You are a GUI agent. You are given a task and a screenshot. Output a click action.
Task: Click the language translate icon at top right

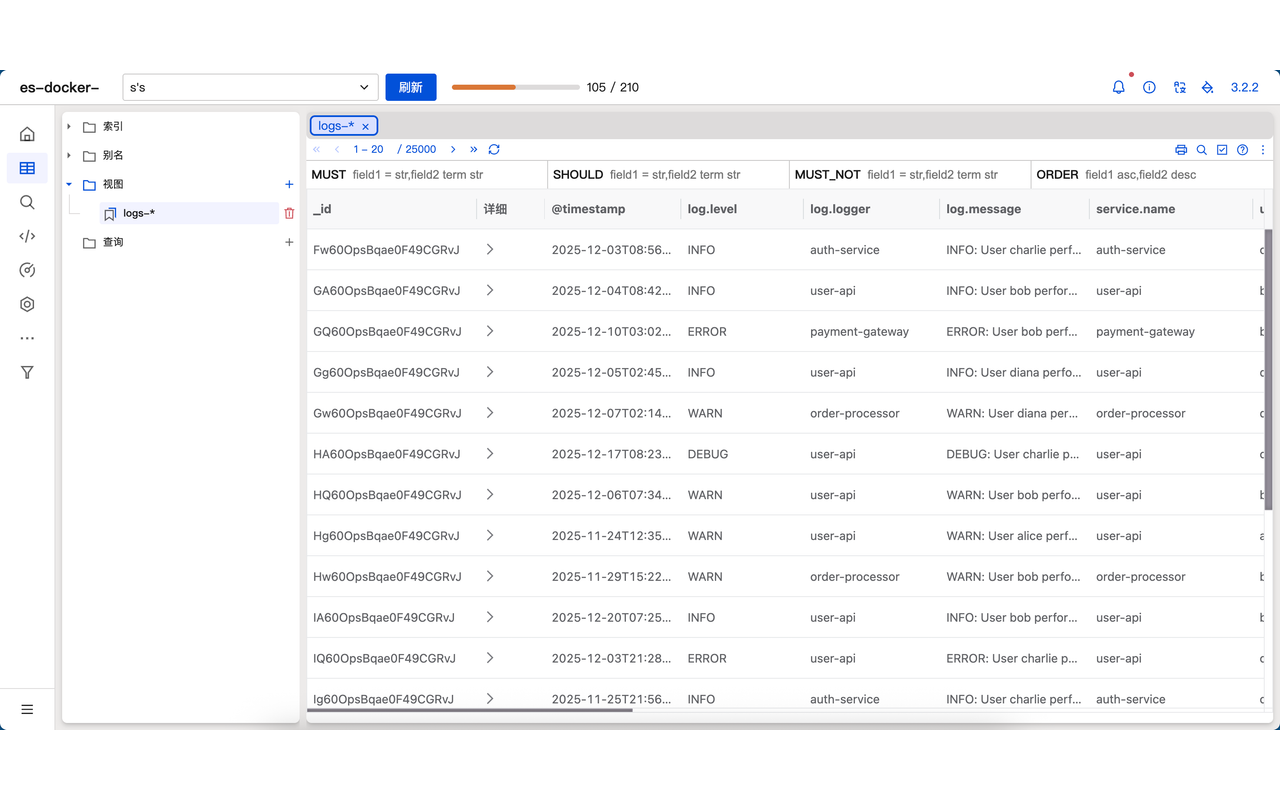1180,87
